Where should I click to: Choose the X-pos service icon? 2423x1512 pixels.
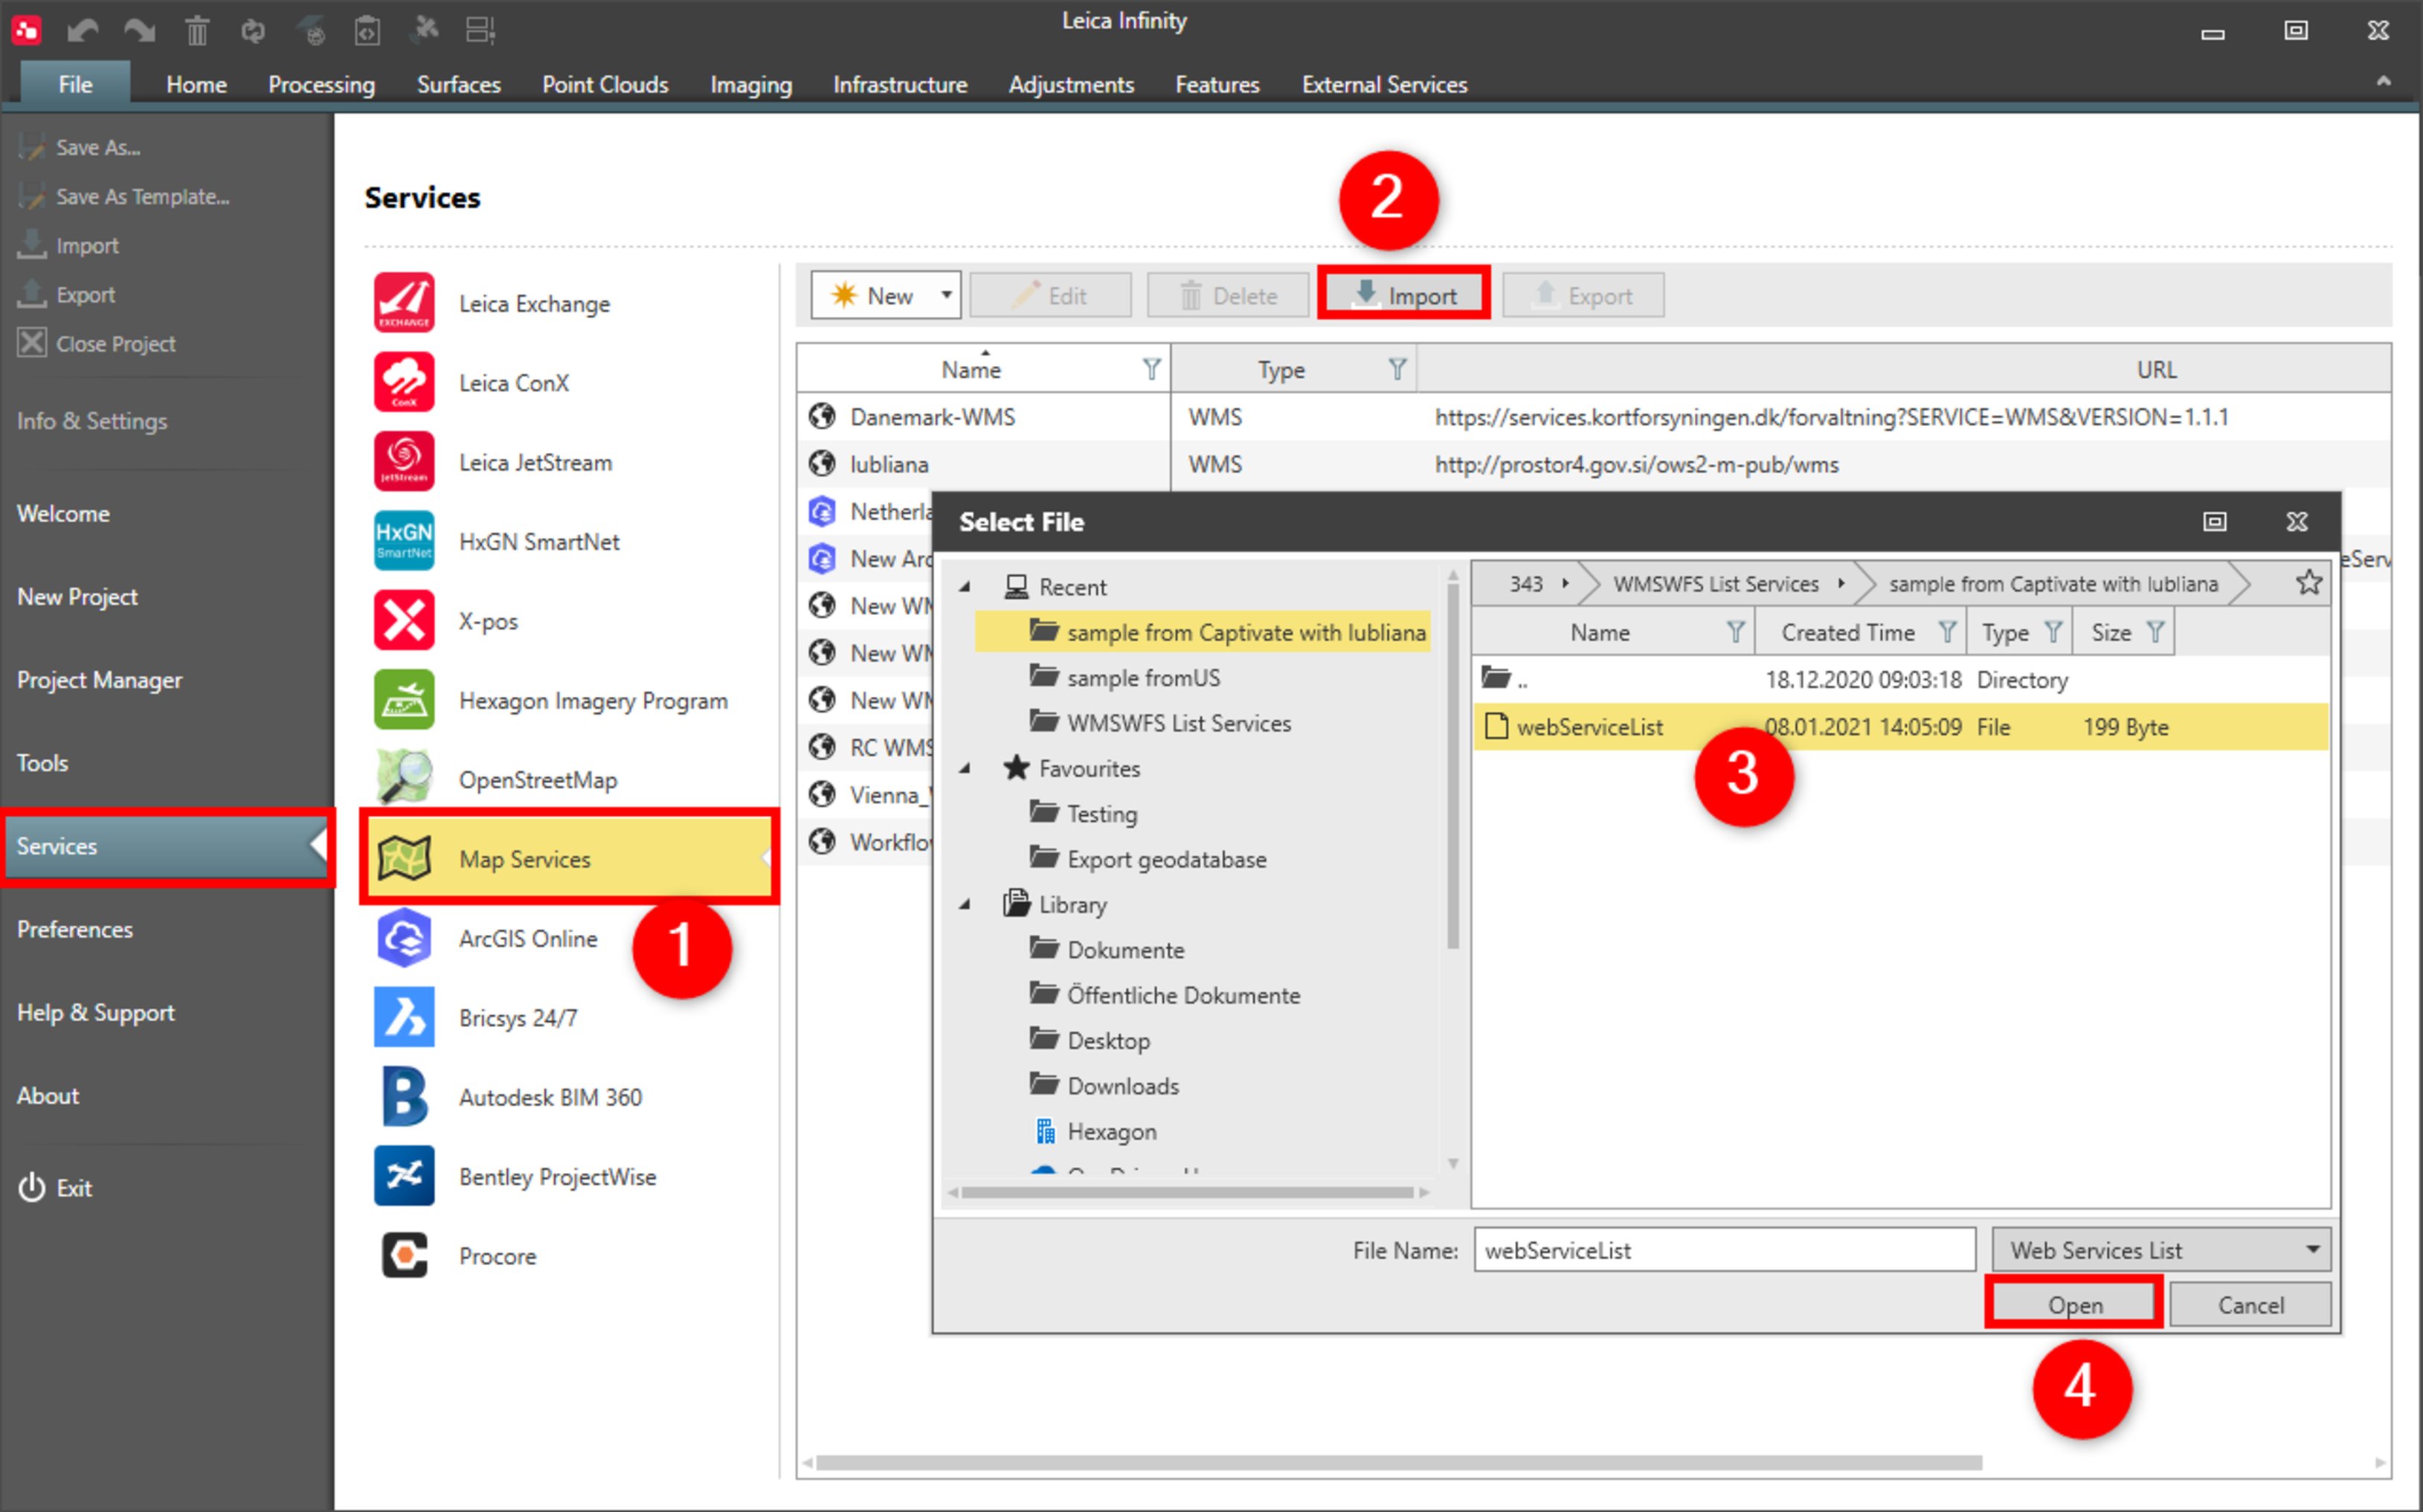pos(404,620)
